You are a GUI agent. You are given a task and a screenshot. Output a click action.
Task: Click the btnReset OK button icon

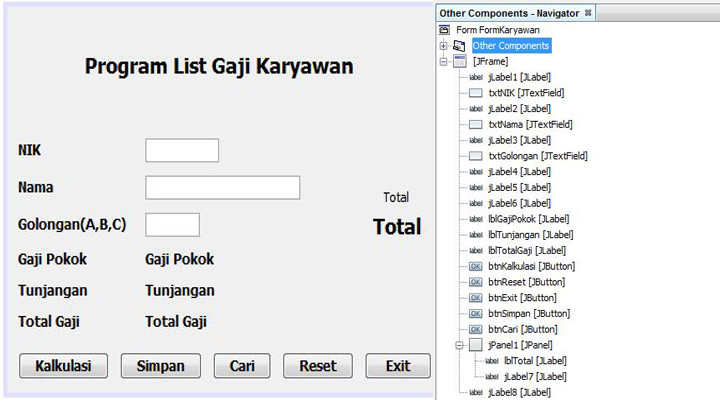coord(476,282)
